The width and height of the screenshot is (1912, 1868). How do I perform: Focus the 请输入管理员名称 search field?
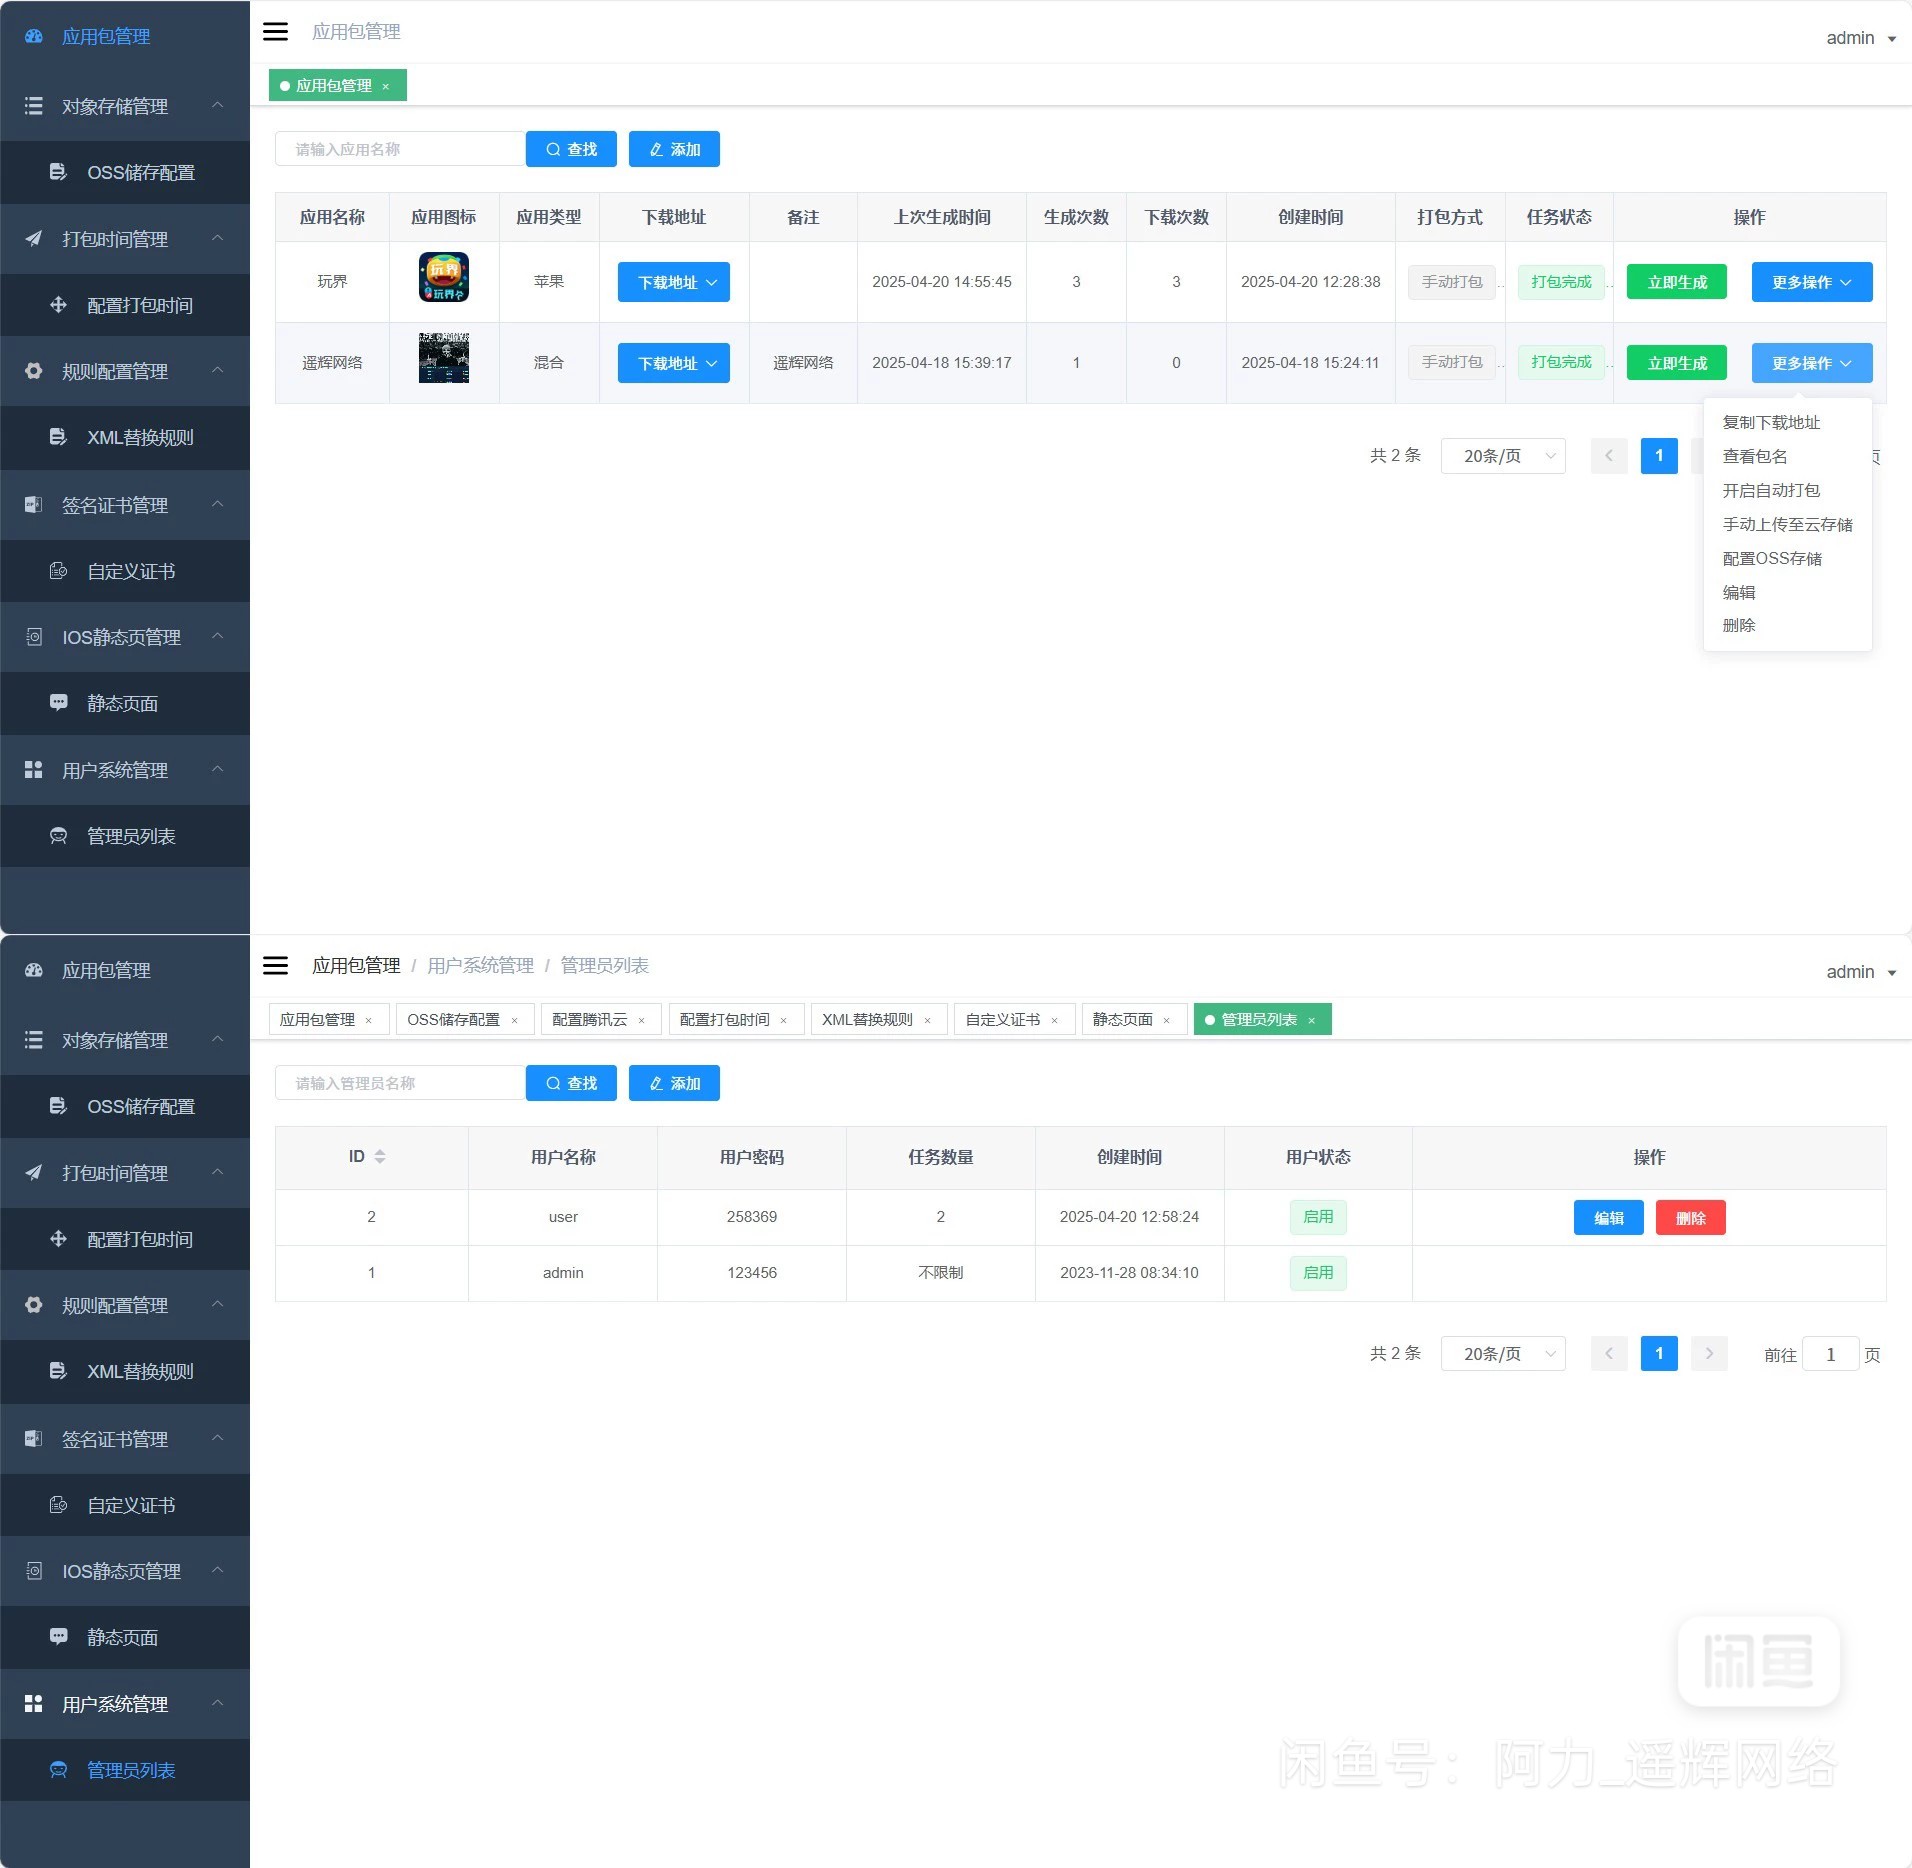point(400,1084)
